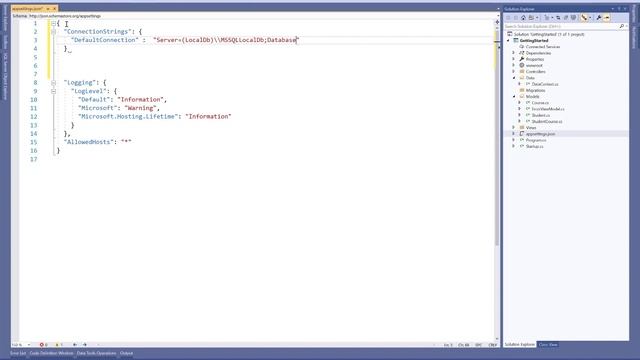
Task: Click the Sync with Active Document icon
Action: coord(558,18)
